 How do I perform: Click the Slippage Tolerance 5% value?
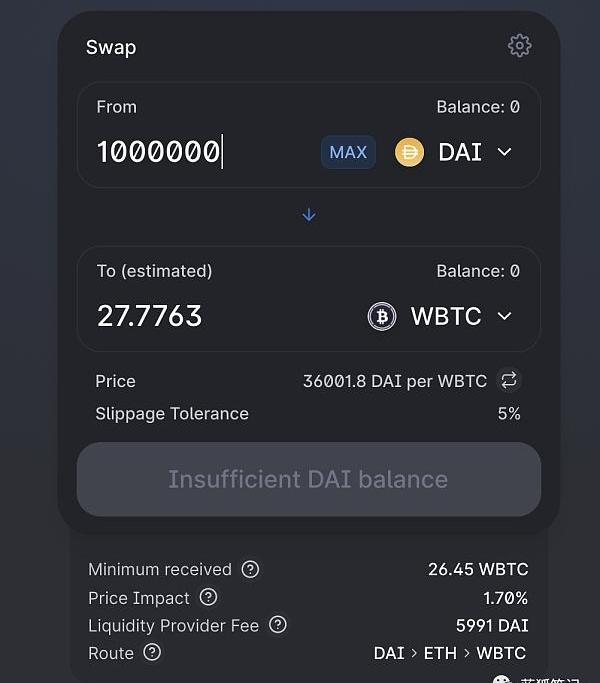[x=509, y=413]
